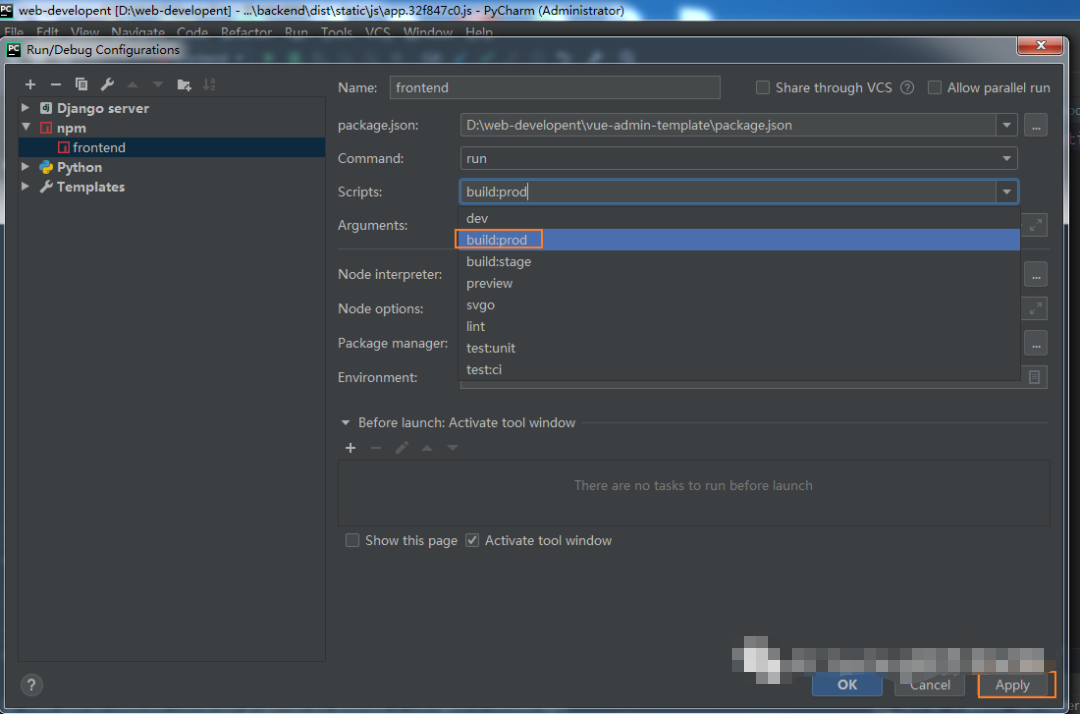Move before launch task up

point(427,448)
